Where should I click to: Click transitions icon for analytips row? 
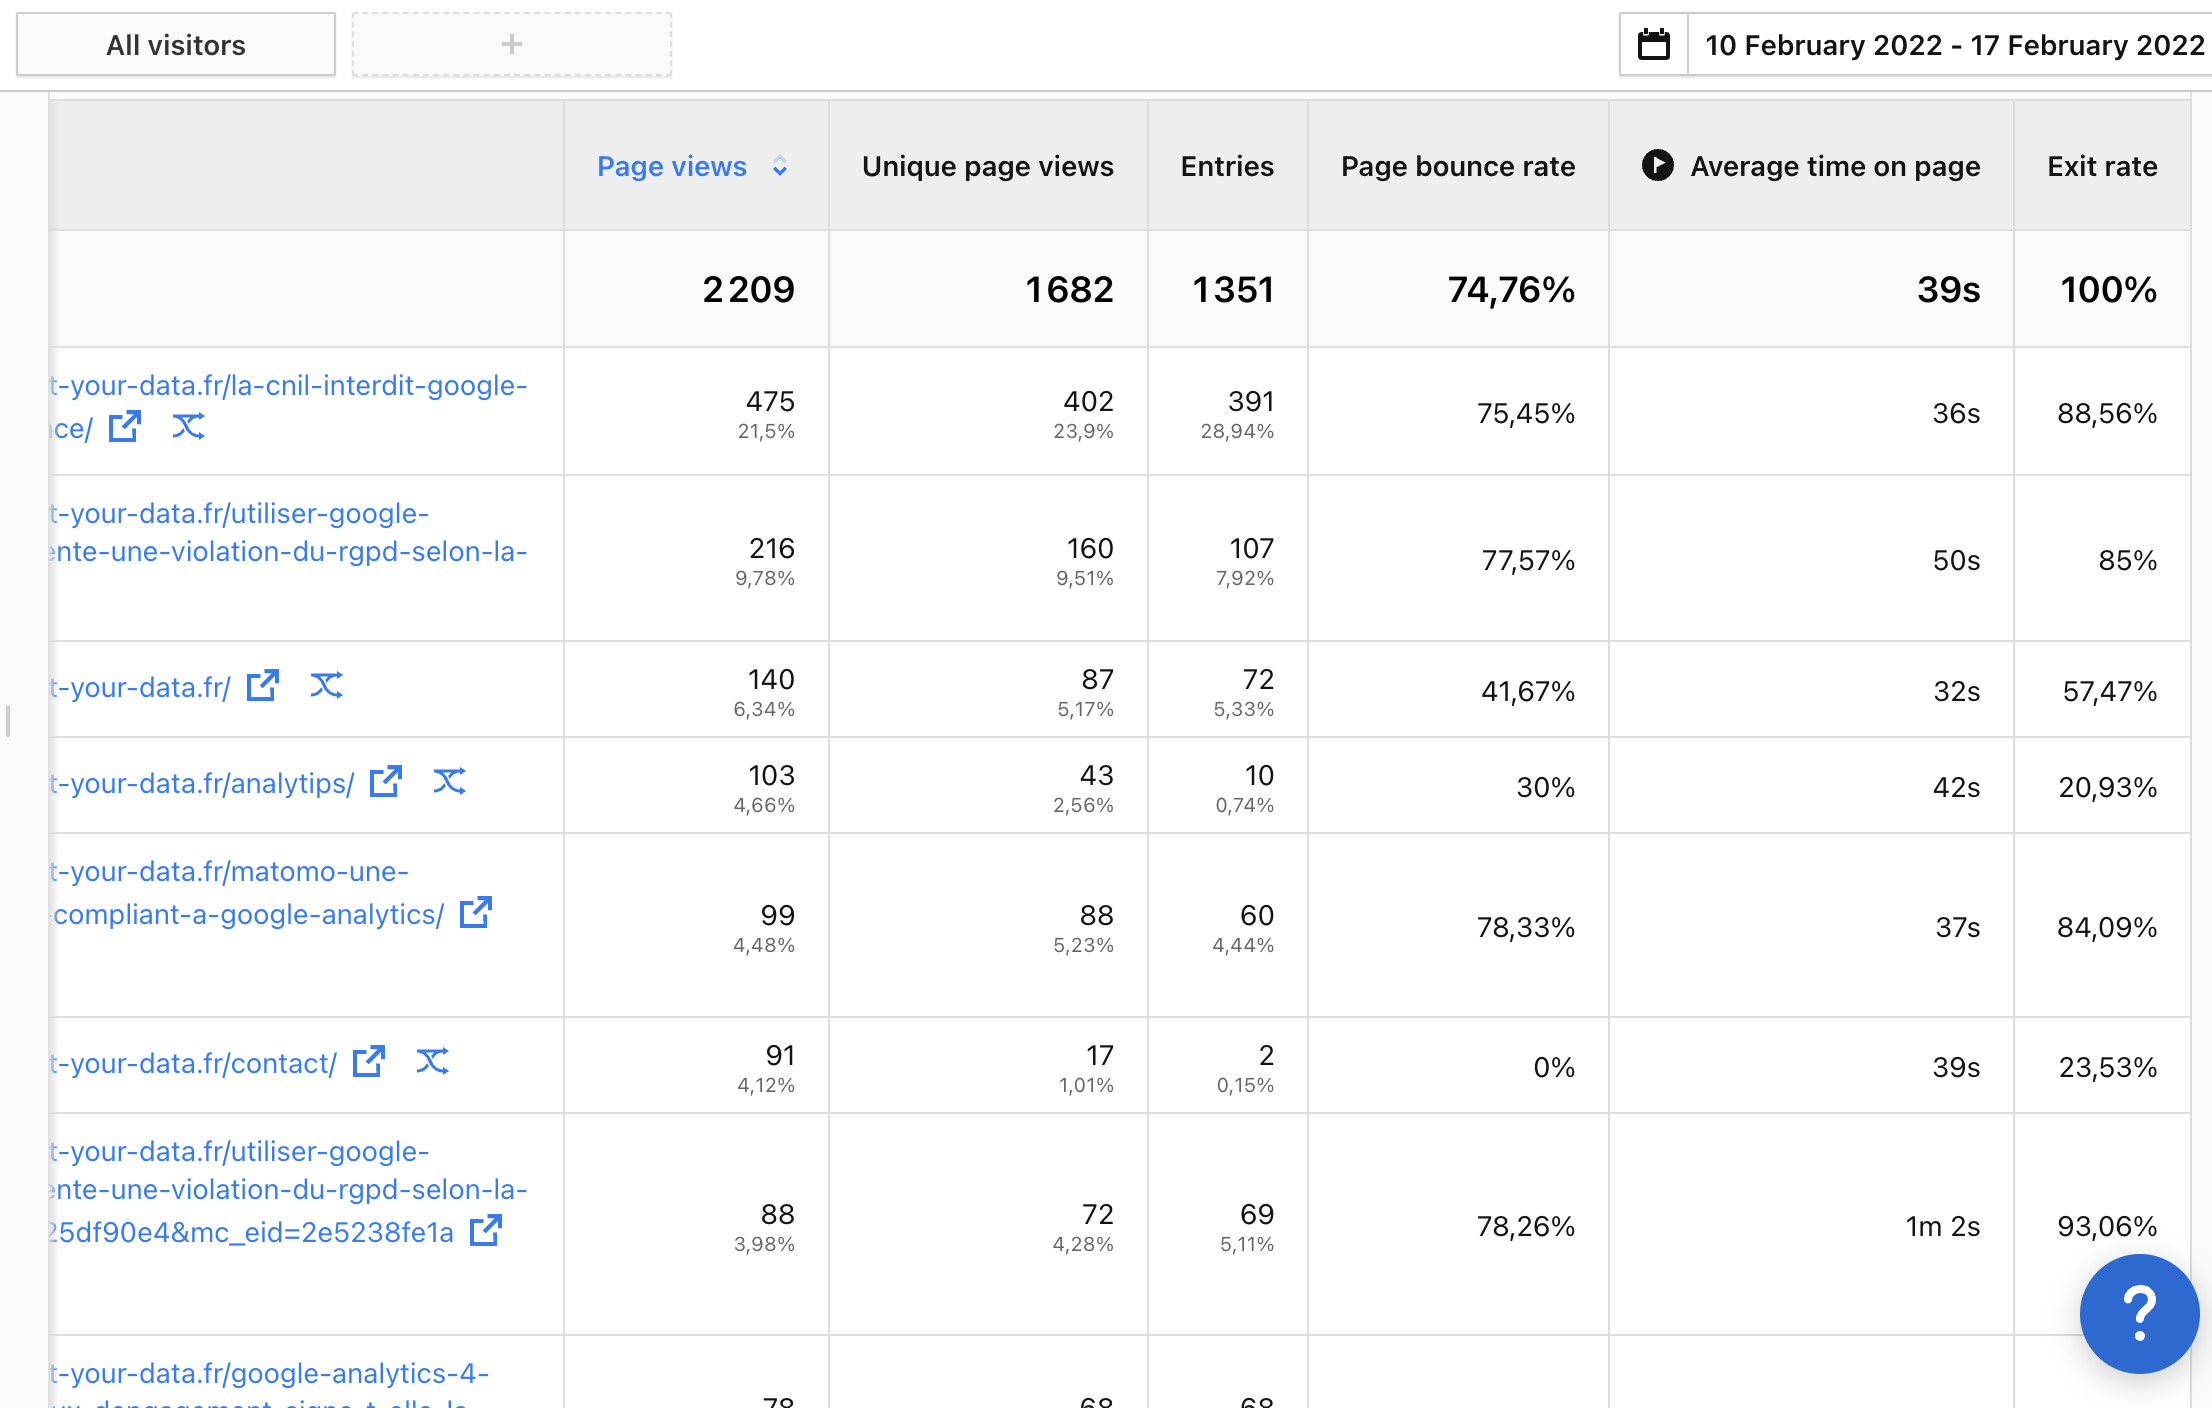pos(449,782)
